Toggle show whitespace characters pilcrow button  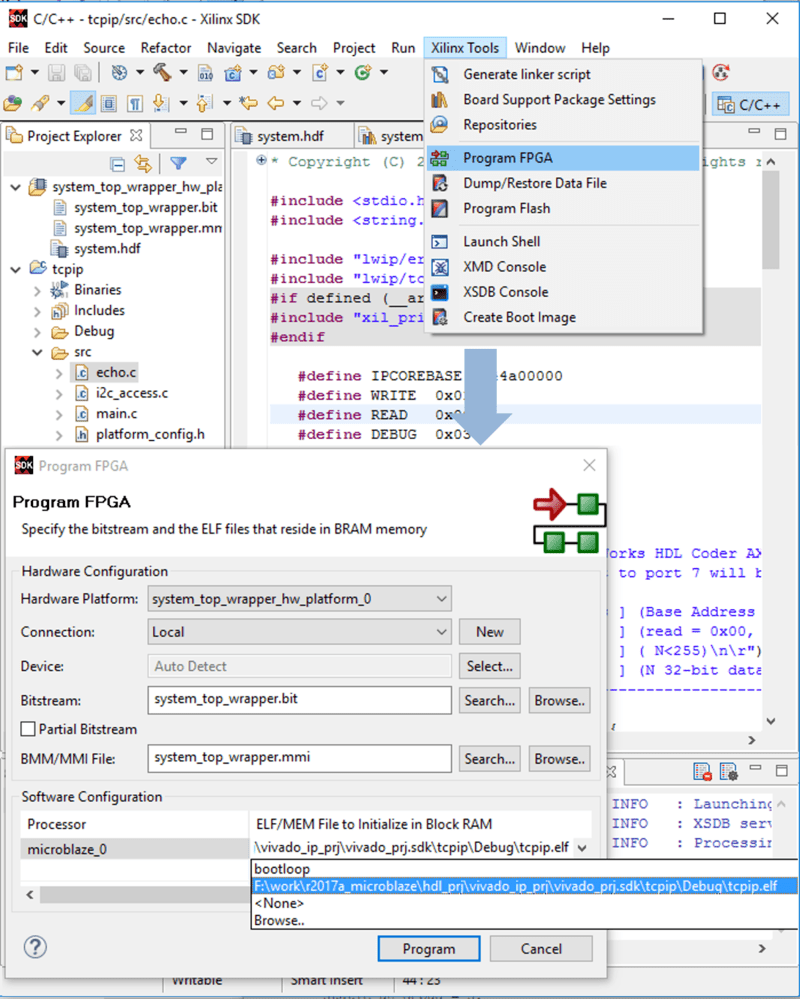tap(134, 103)
